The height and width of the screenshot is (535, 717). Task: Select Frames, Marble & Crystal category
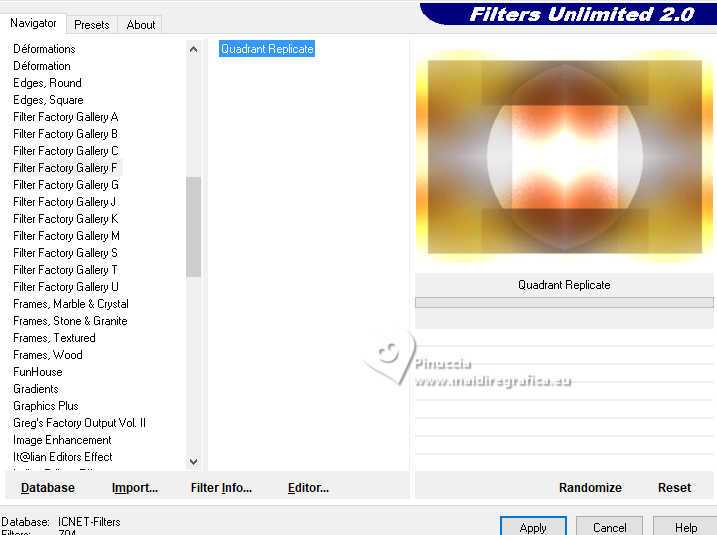pos(71,304)
